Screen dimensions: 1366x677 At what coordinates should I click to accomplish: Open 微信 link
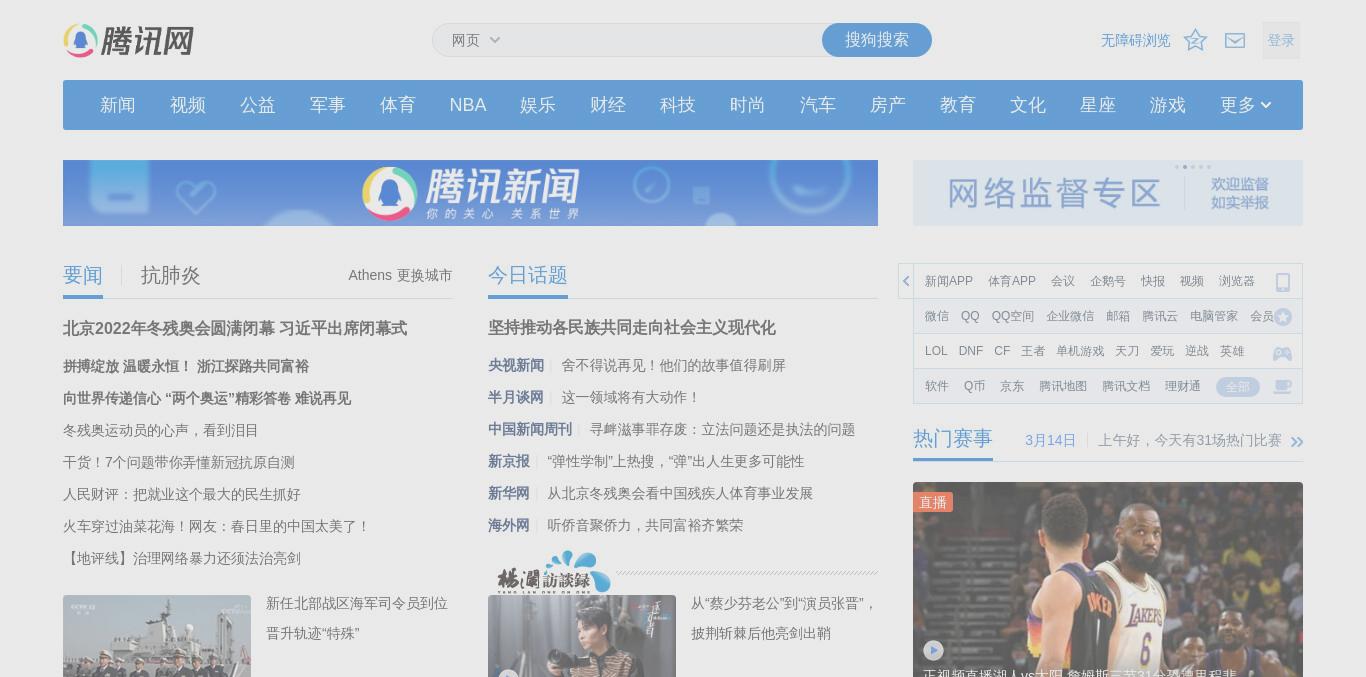coord(937,316)
